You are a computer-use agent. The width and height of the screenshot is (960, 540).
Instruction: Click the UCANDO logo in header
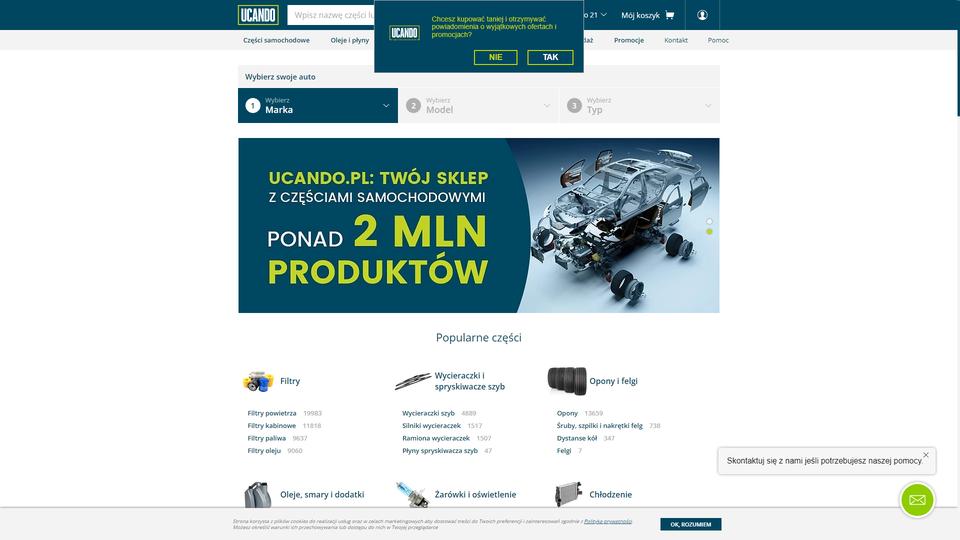[258, 15]
